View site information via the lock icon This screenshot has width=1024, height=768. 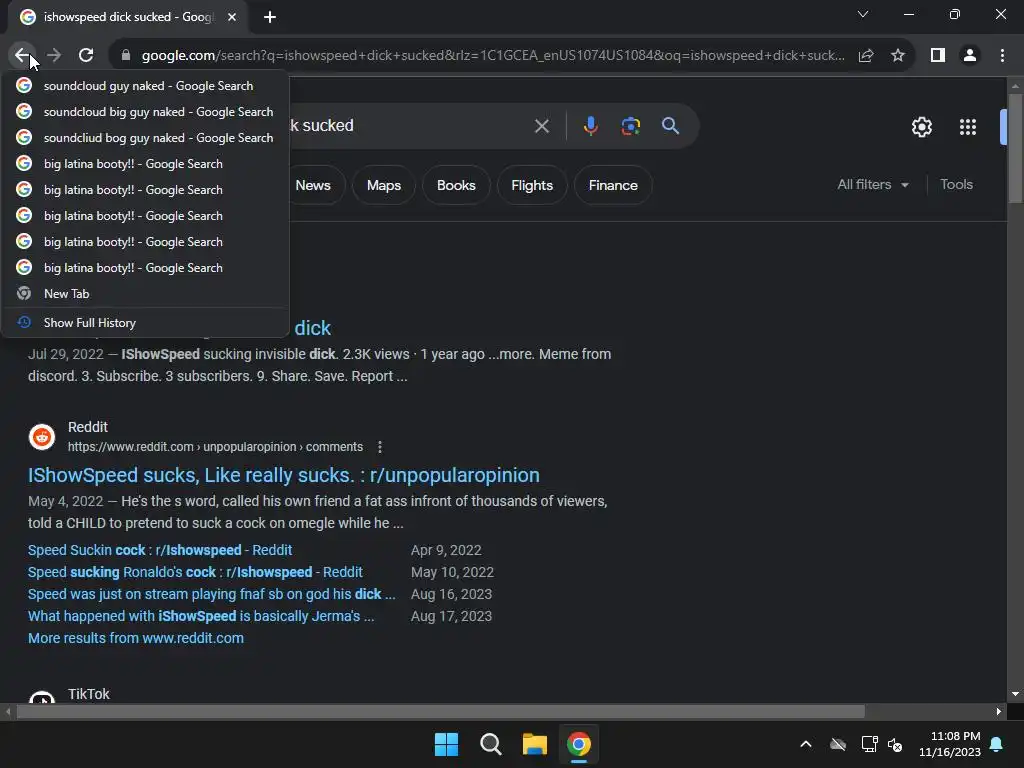[x=126, y=56]
